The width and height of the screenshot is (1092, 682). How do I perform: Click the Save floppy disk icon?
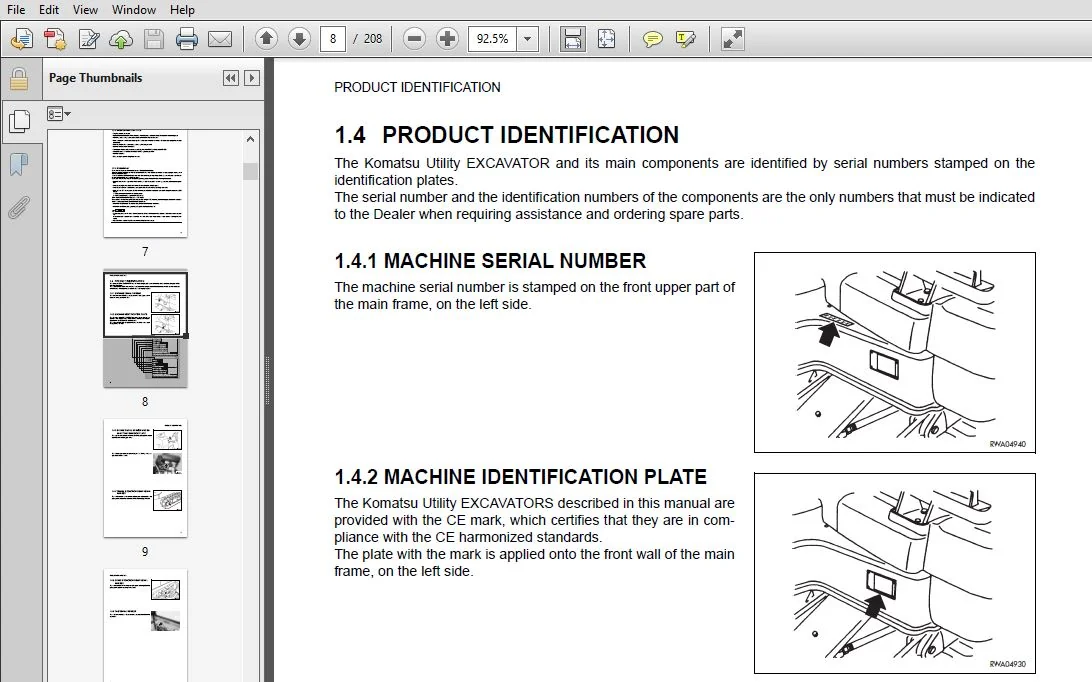153,39
